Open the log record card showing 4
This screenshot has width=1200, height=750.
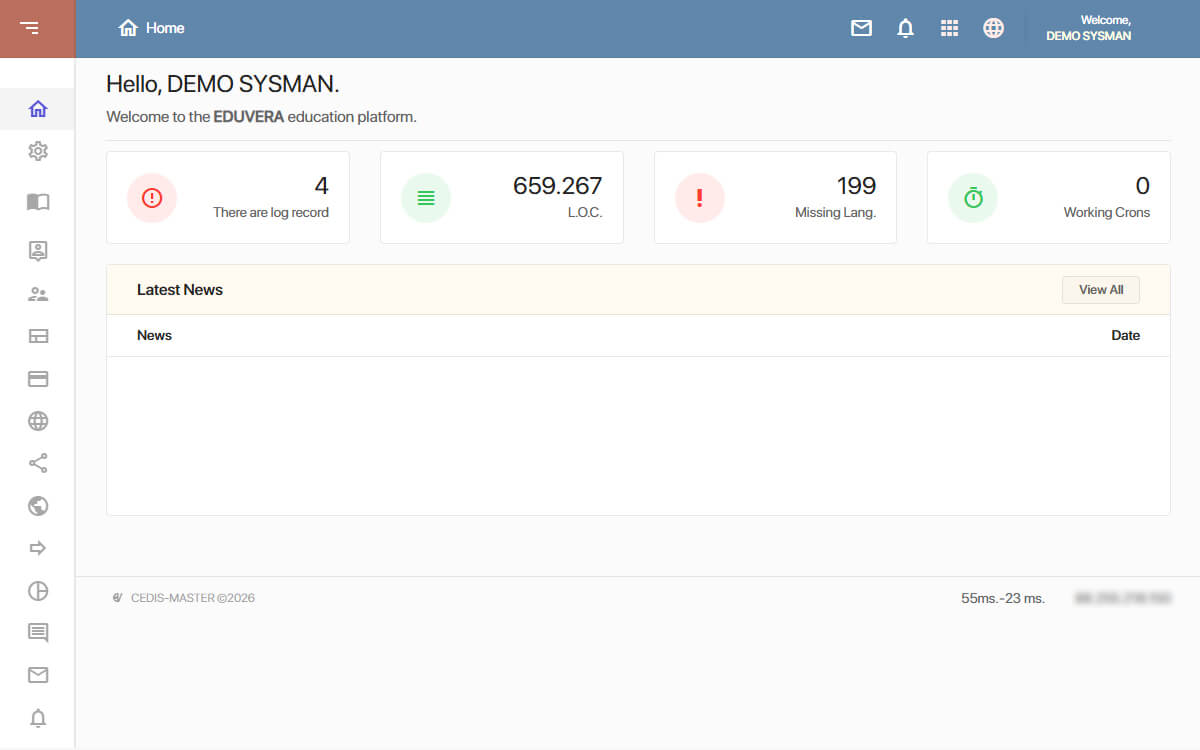228,198
